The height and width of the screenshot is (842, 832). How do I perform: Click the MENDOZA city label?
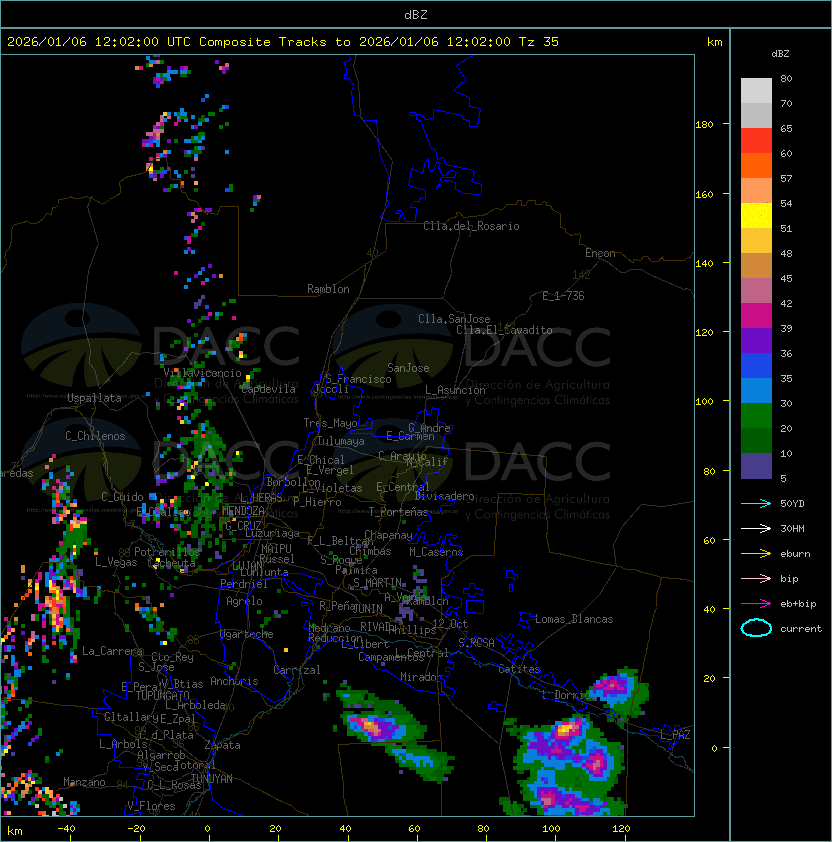(243, 510)
